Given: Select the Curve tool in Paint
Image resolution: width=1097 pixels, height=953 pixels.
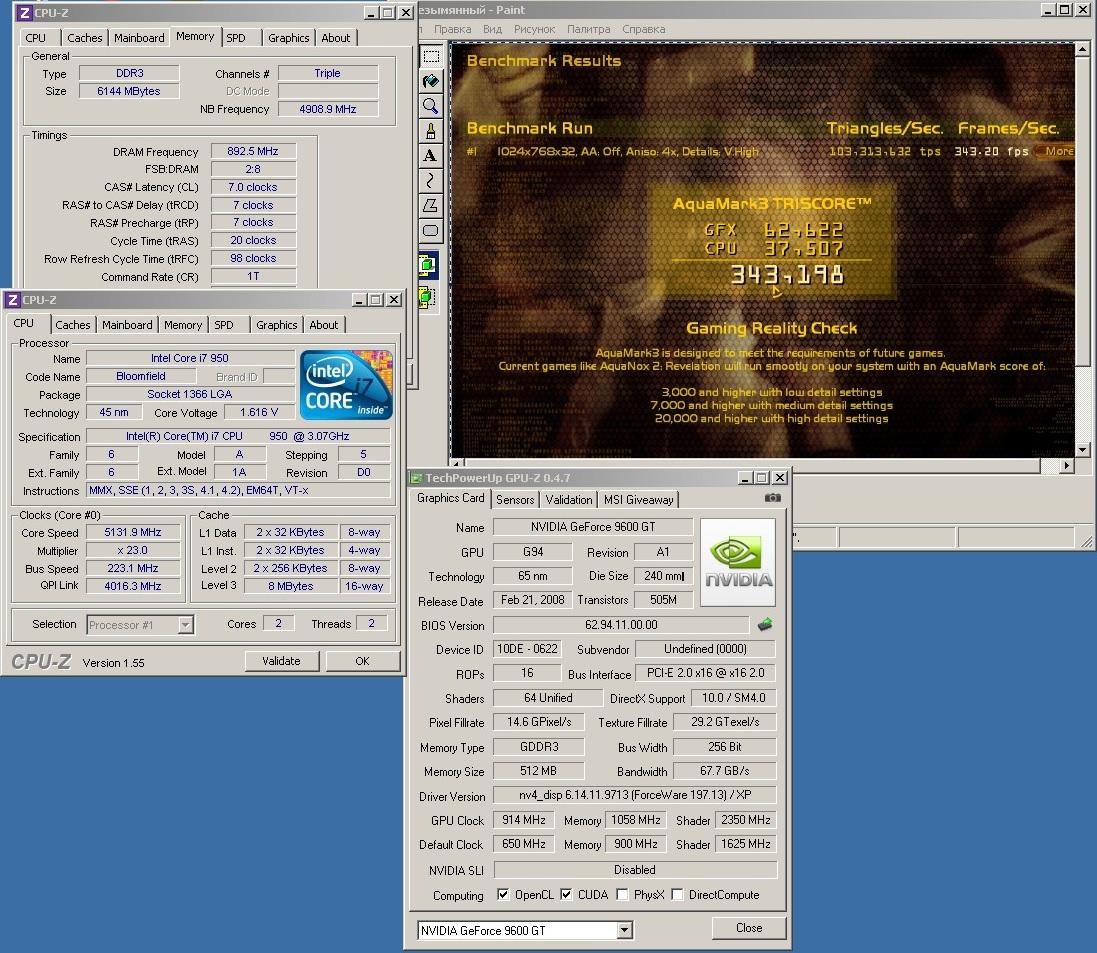Looking at the screenshot, I should (431, 181).
